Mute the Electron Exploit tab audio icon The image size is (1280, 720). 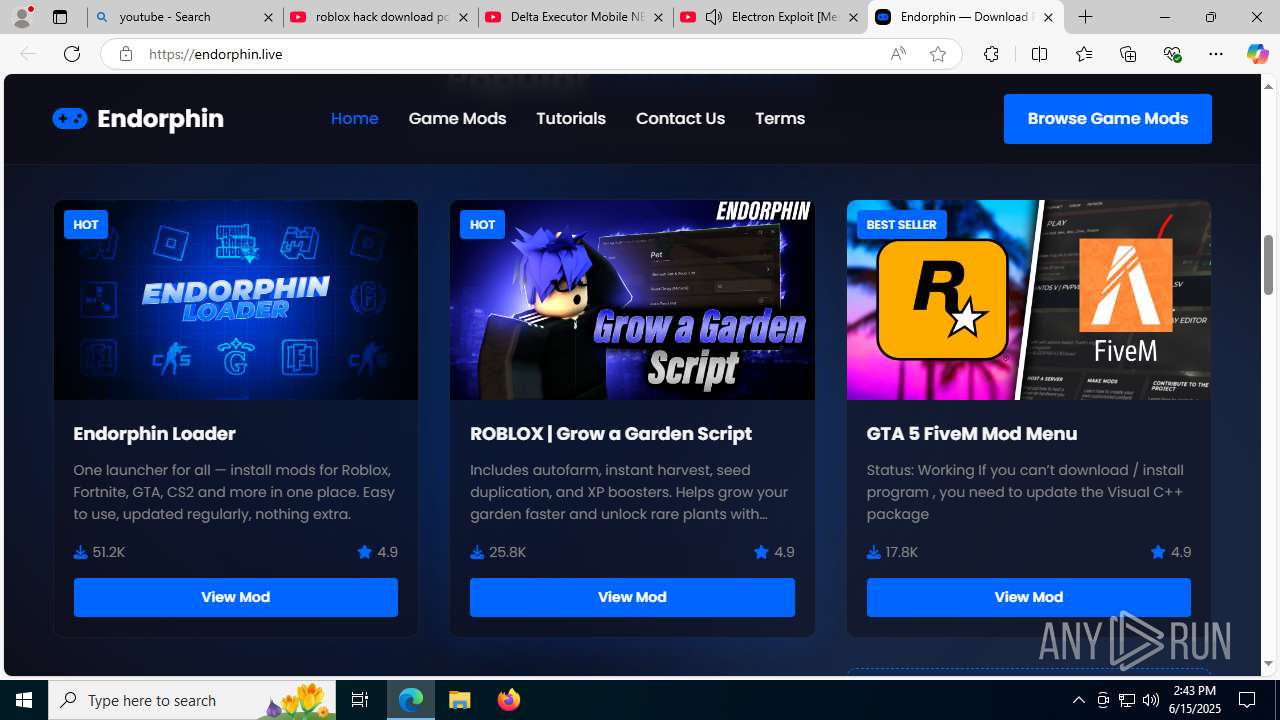pos(714,17)
